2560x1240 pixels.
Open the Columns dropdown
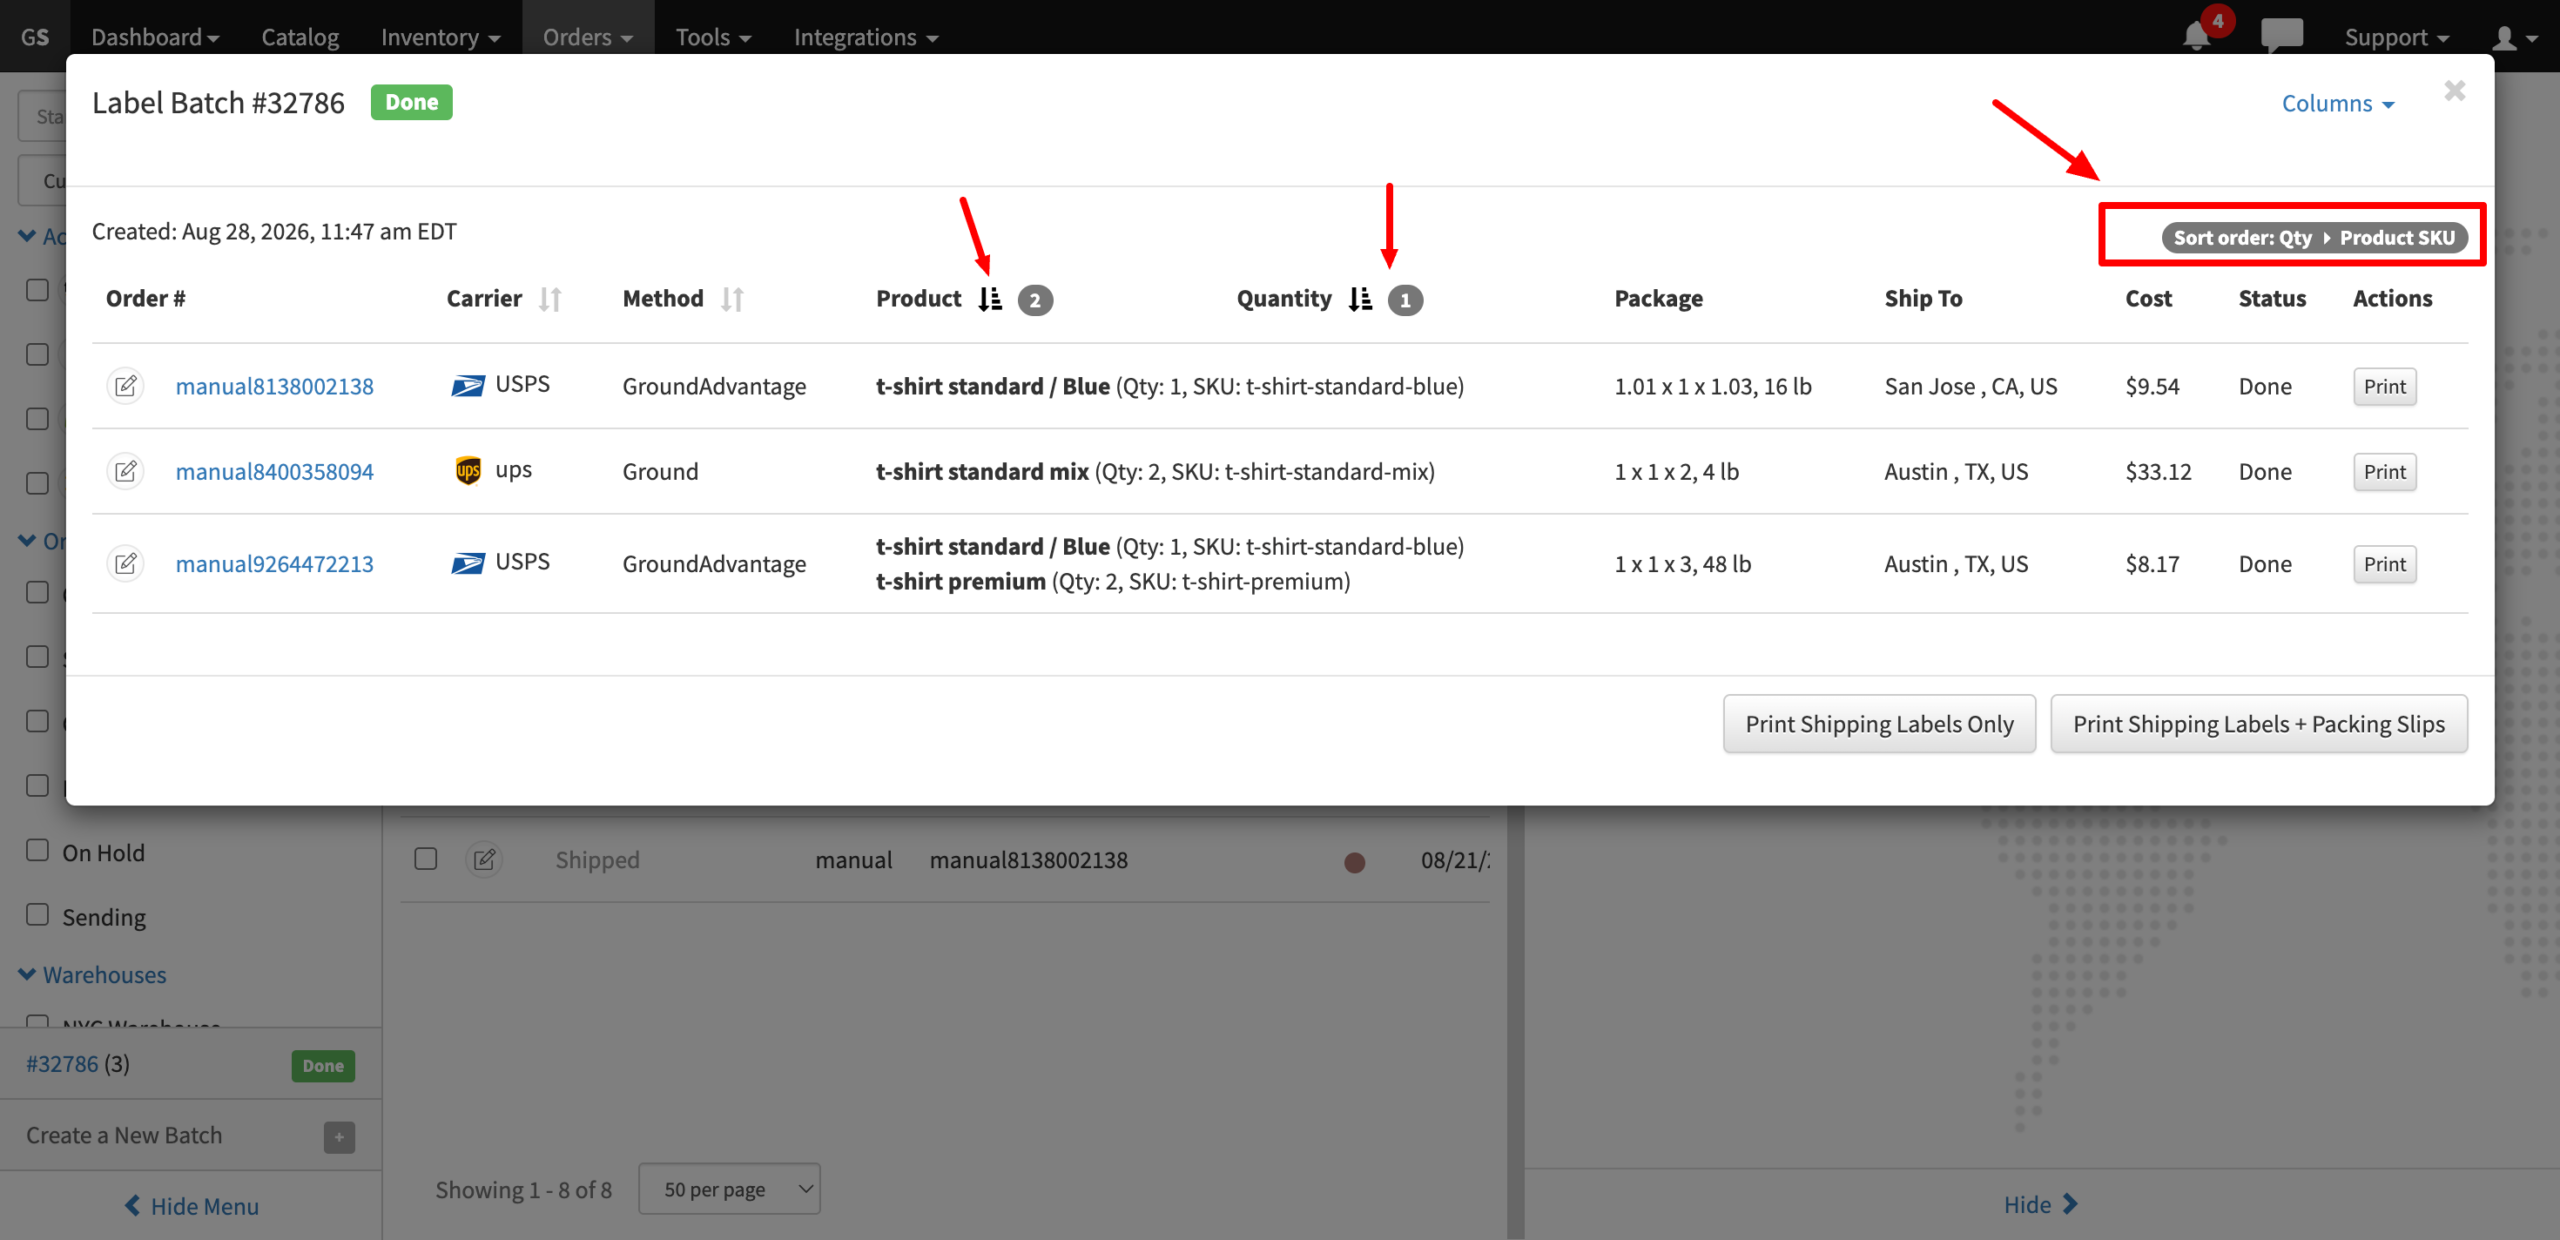2337,103
